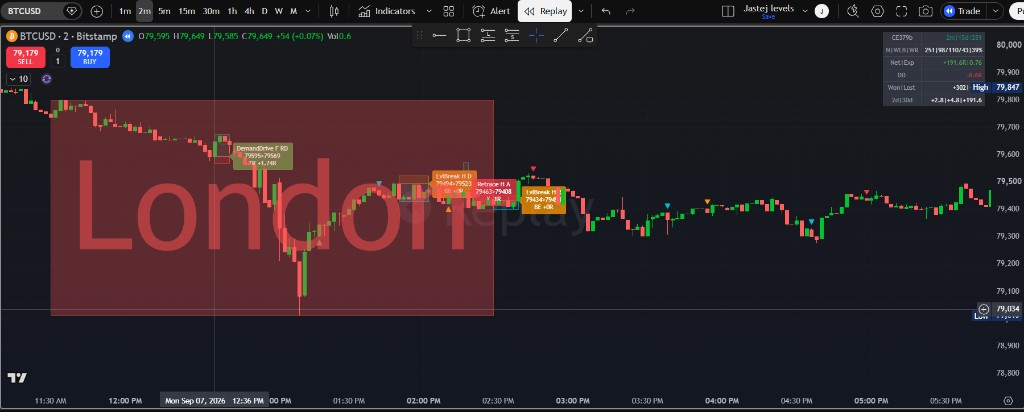Expand the Trade dropdown arrow
Screen dimensions: 1024x412
tap(995, 11)
